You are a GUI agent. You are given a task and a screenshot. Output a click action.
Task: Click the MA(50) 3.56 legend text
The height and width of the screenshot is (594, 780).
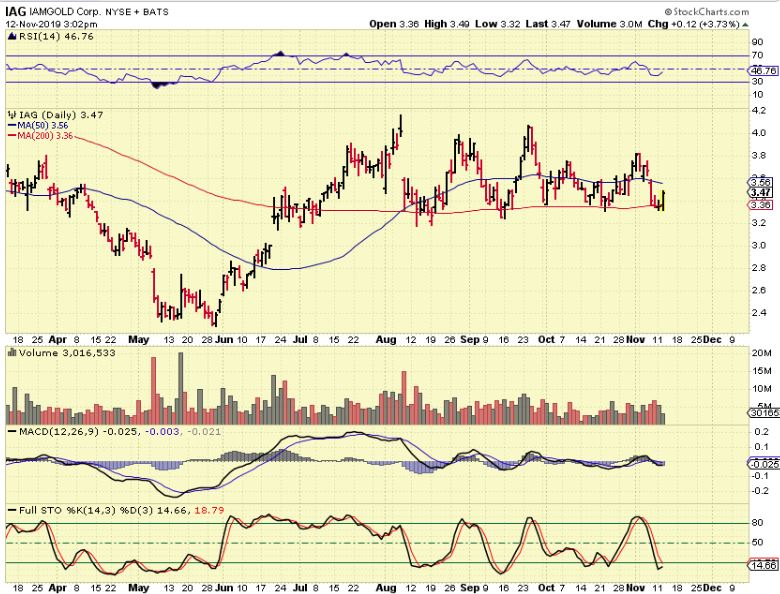tap(43, 126)
